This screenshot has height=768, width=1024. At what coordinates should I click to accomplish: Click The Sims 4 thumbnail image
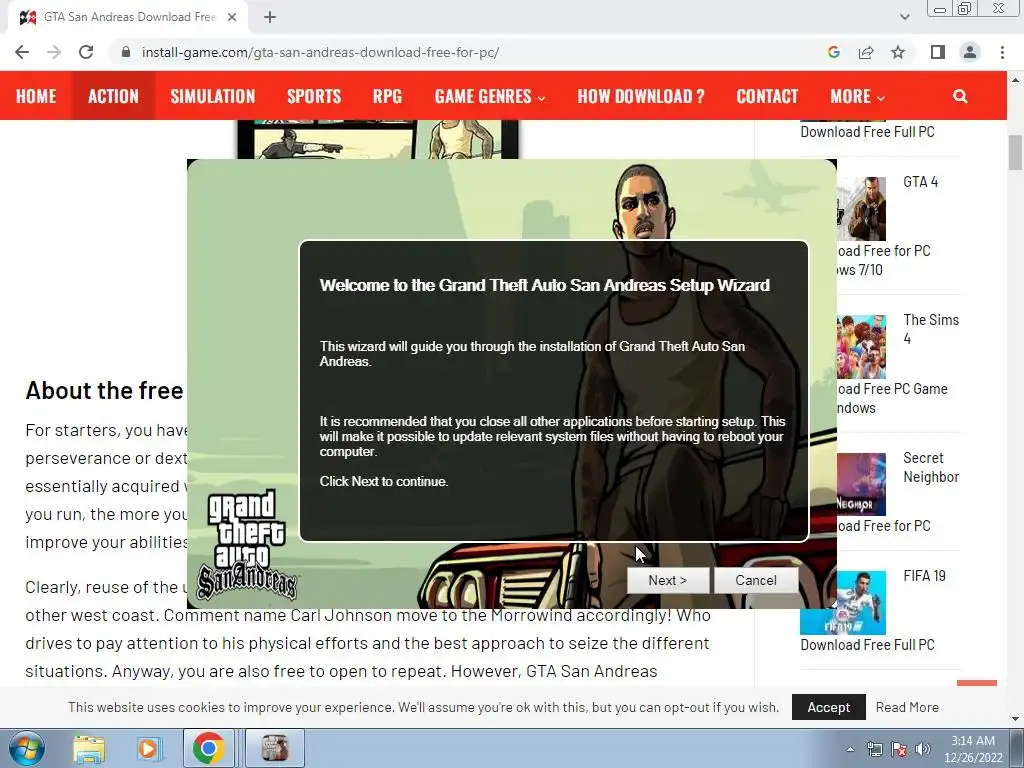(862, 347)
